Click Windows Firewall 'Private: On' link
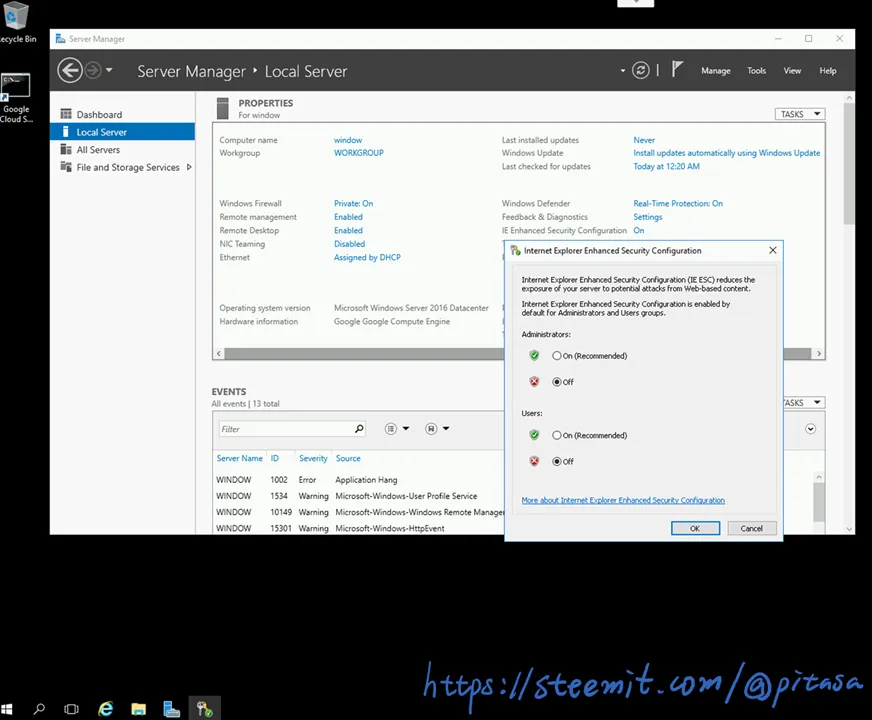The height and width of the screenshot is (720, 872). click(x=353, y=203)
